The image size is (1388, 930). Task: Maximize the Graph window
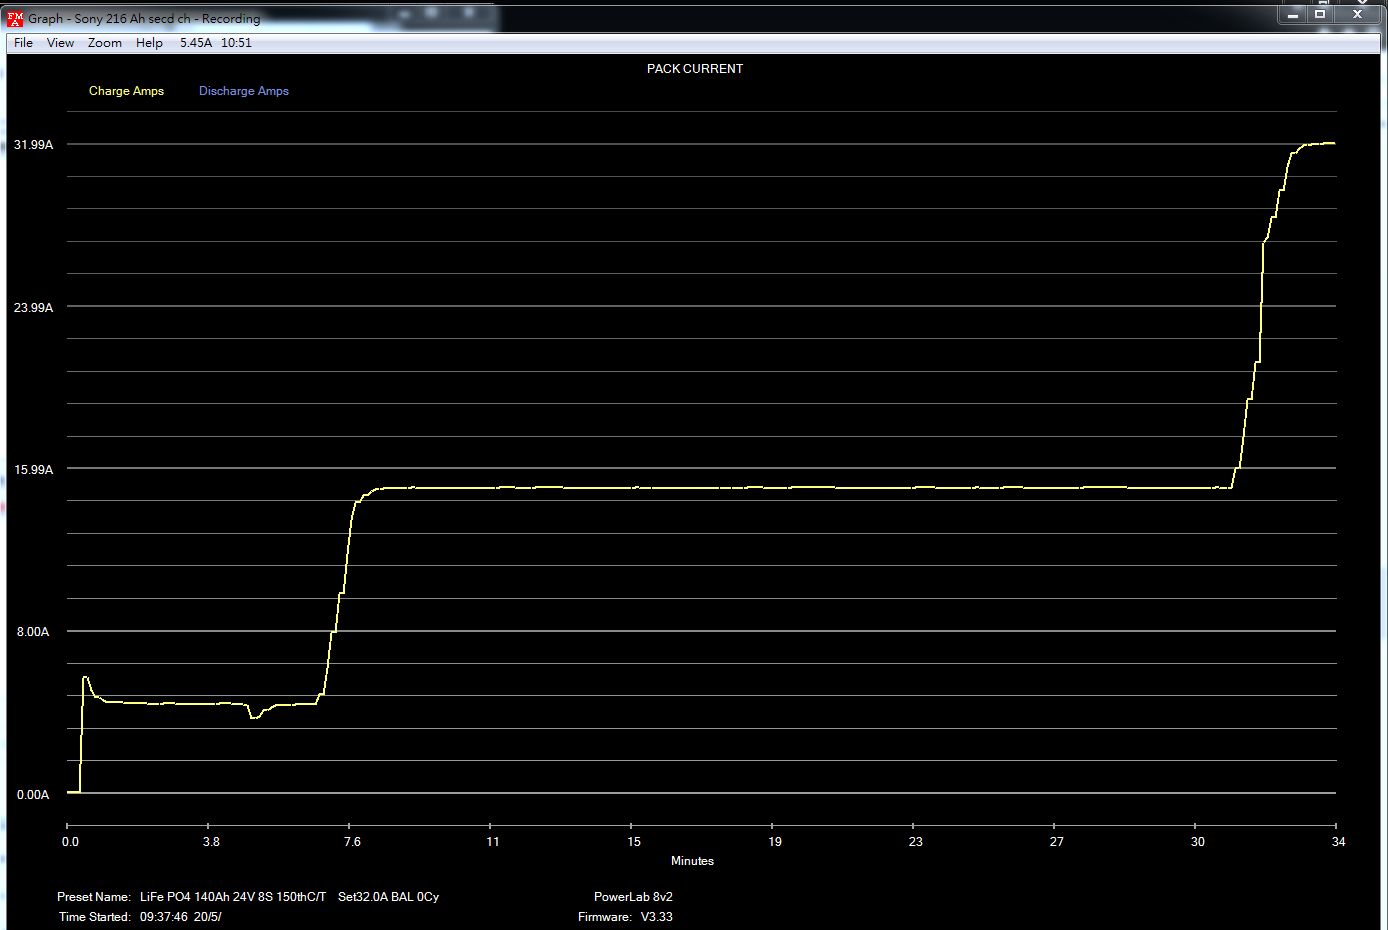(x=1320, y=14)
